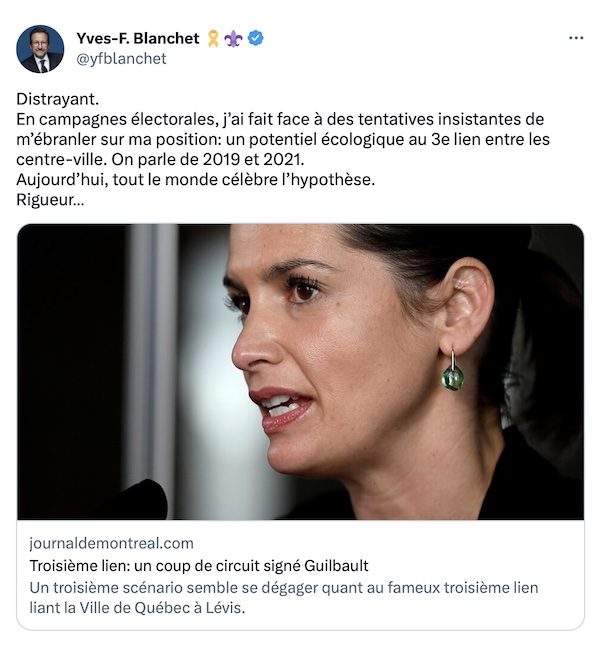This screenshot has width=600, height=651.
Task: Click tweet line starting 'm'ébranler sur ma position'
Action: (x=283, y=140)
